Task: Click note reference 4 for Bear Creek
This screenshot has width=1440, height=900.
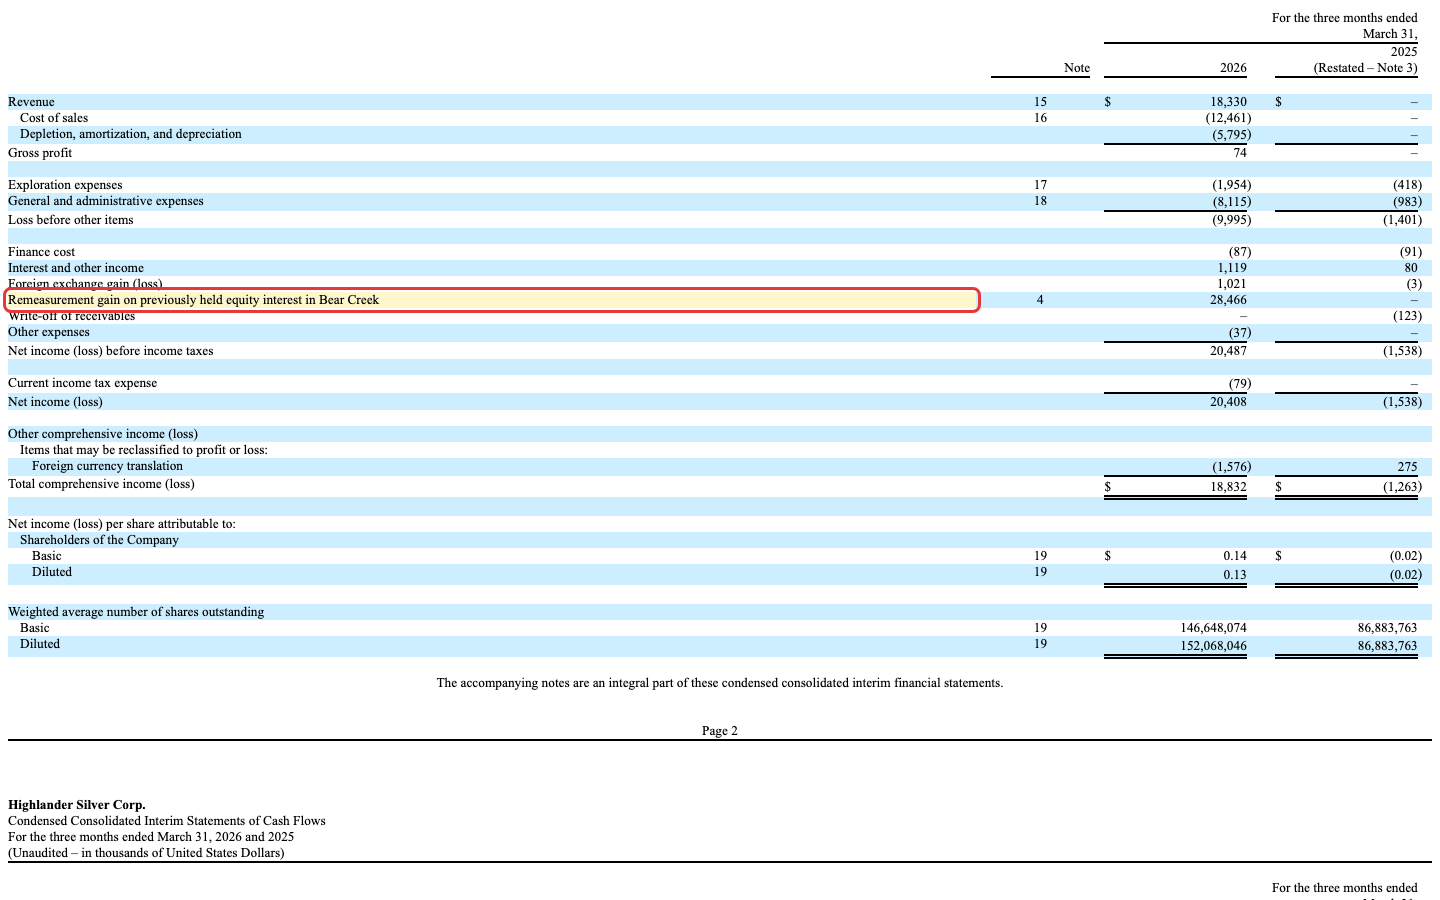Action: (x=1040, y=300)
